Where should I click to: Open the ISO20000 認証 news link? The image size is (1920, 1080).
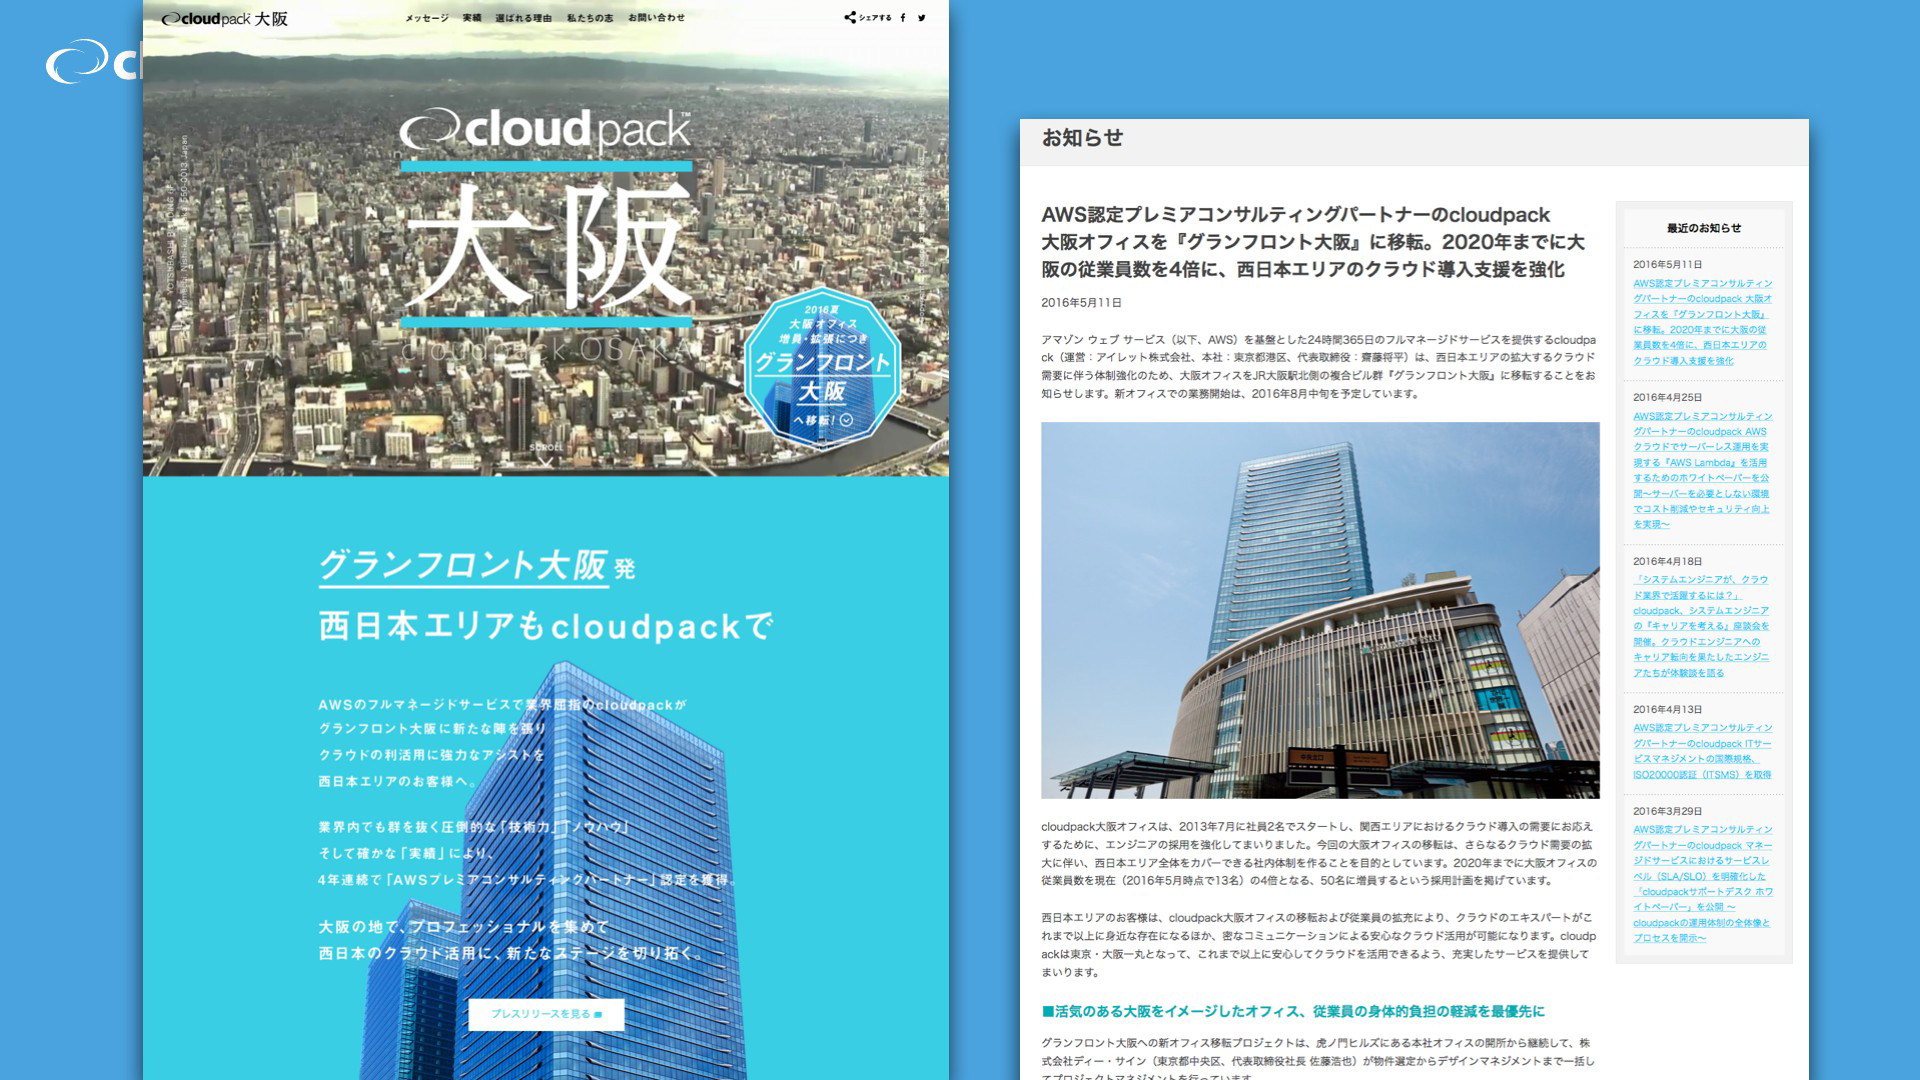[1702, 751]
